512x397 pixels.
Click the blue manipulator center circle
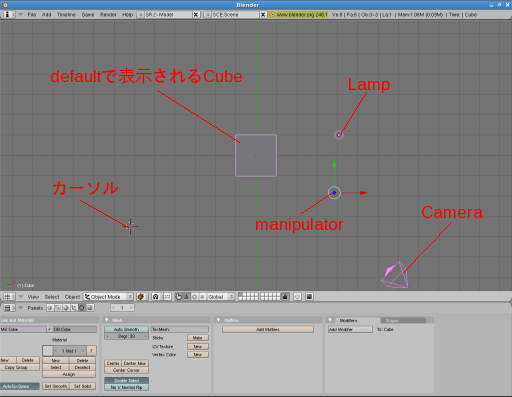[x=334, y=193]
